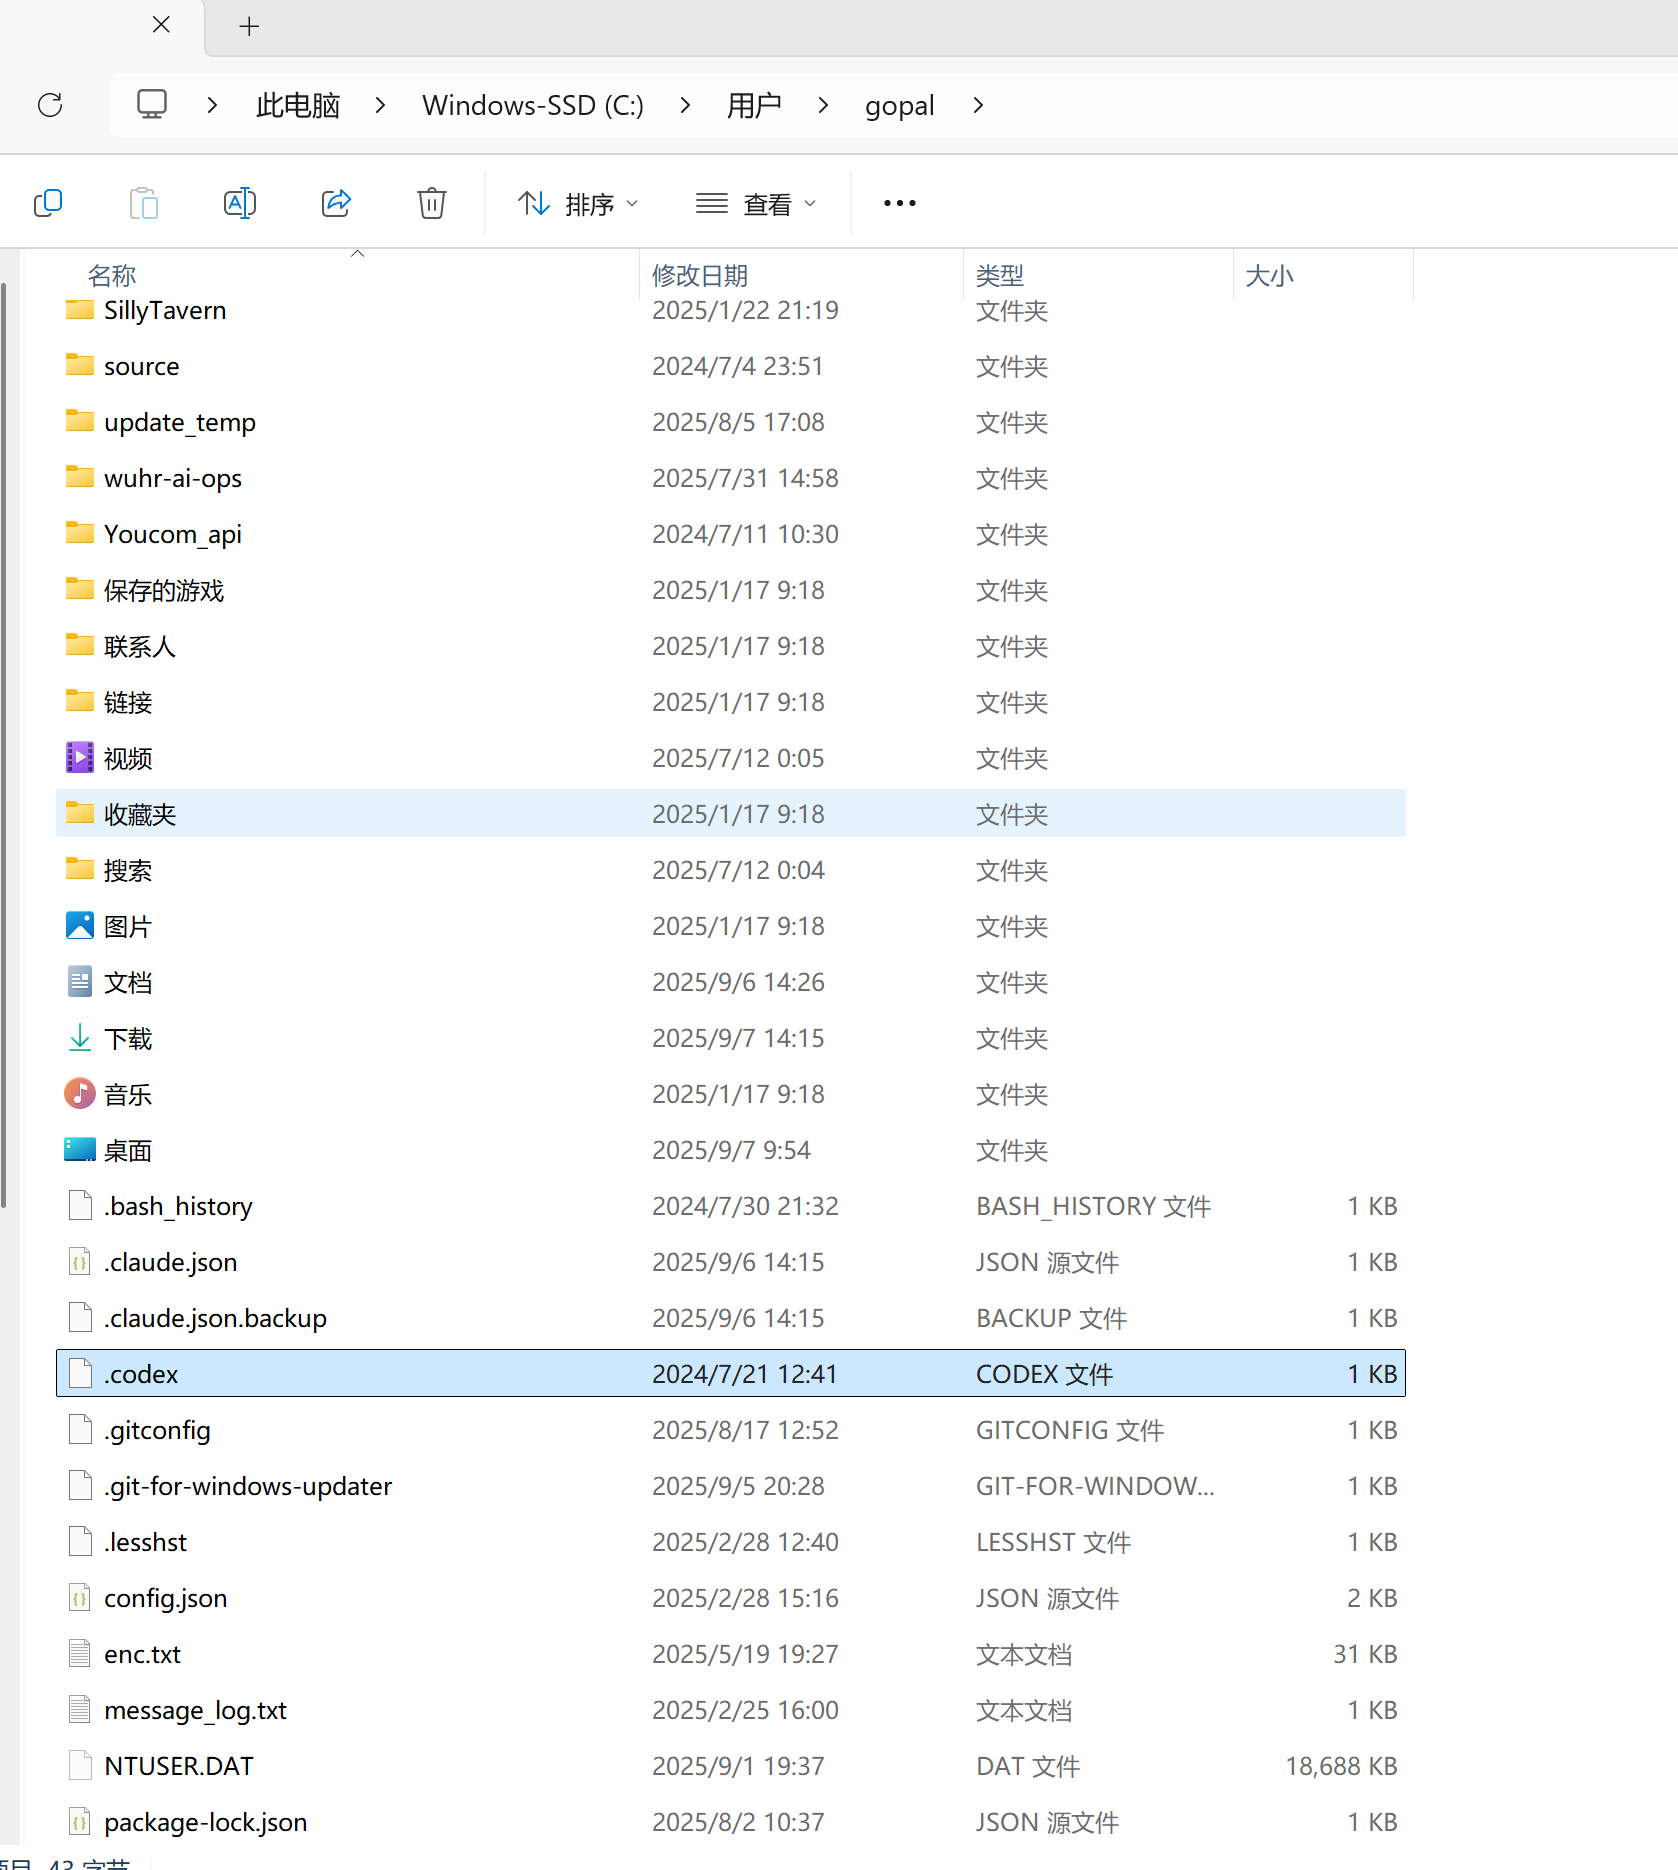Select the 收藏夹 folder row
The width and height of the screenshot is (1678, 1870).
click(x=731, y=814)
